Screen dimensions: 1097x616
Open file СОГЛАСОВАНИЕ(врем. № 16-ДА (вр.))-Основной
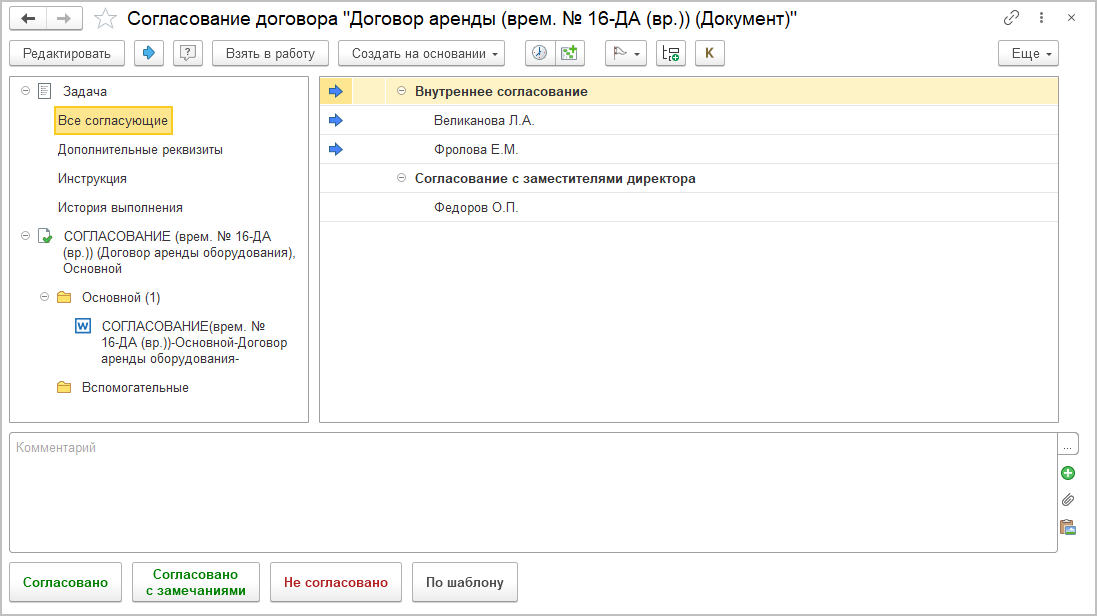[194, 343]
